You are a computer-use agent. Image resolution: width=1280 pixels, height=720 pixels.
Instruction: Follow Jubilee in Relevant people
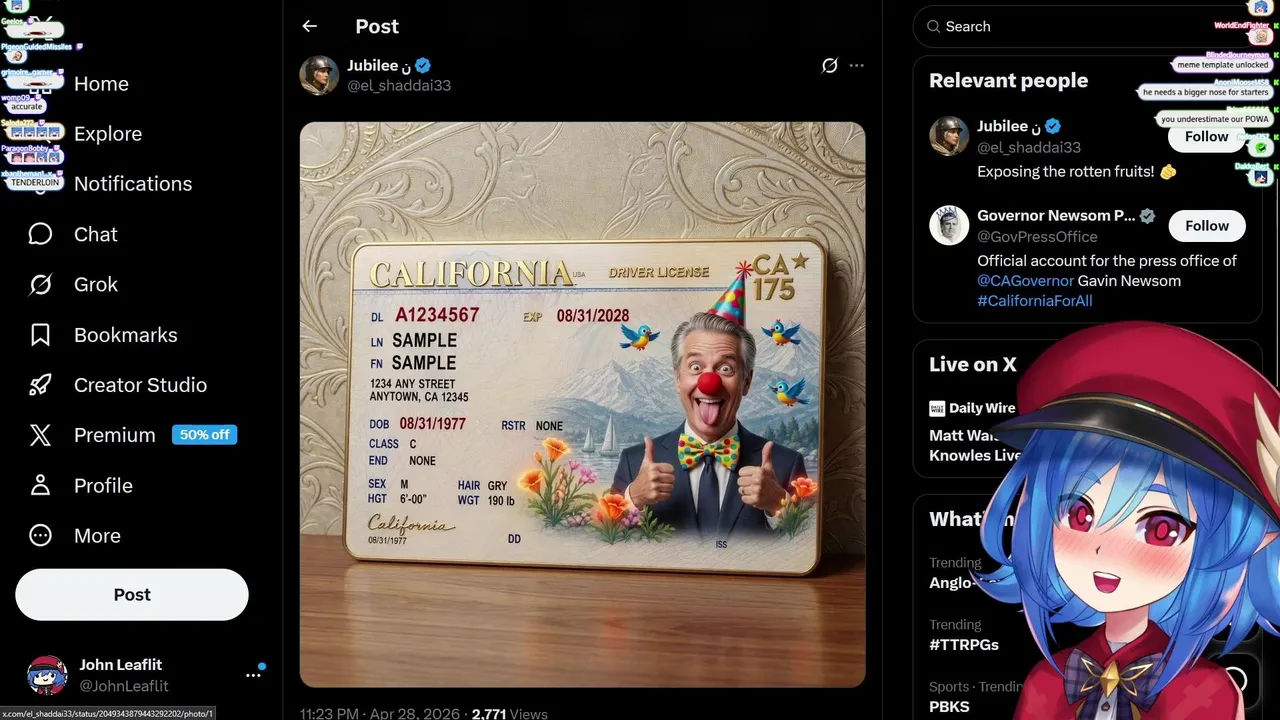point(1206,137)
